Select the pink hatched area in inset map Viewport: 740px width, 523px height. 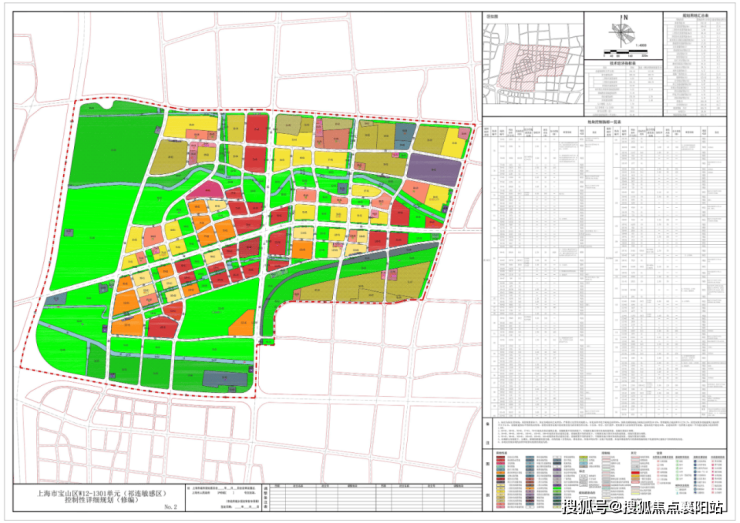pos(532,67)
